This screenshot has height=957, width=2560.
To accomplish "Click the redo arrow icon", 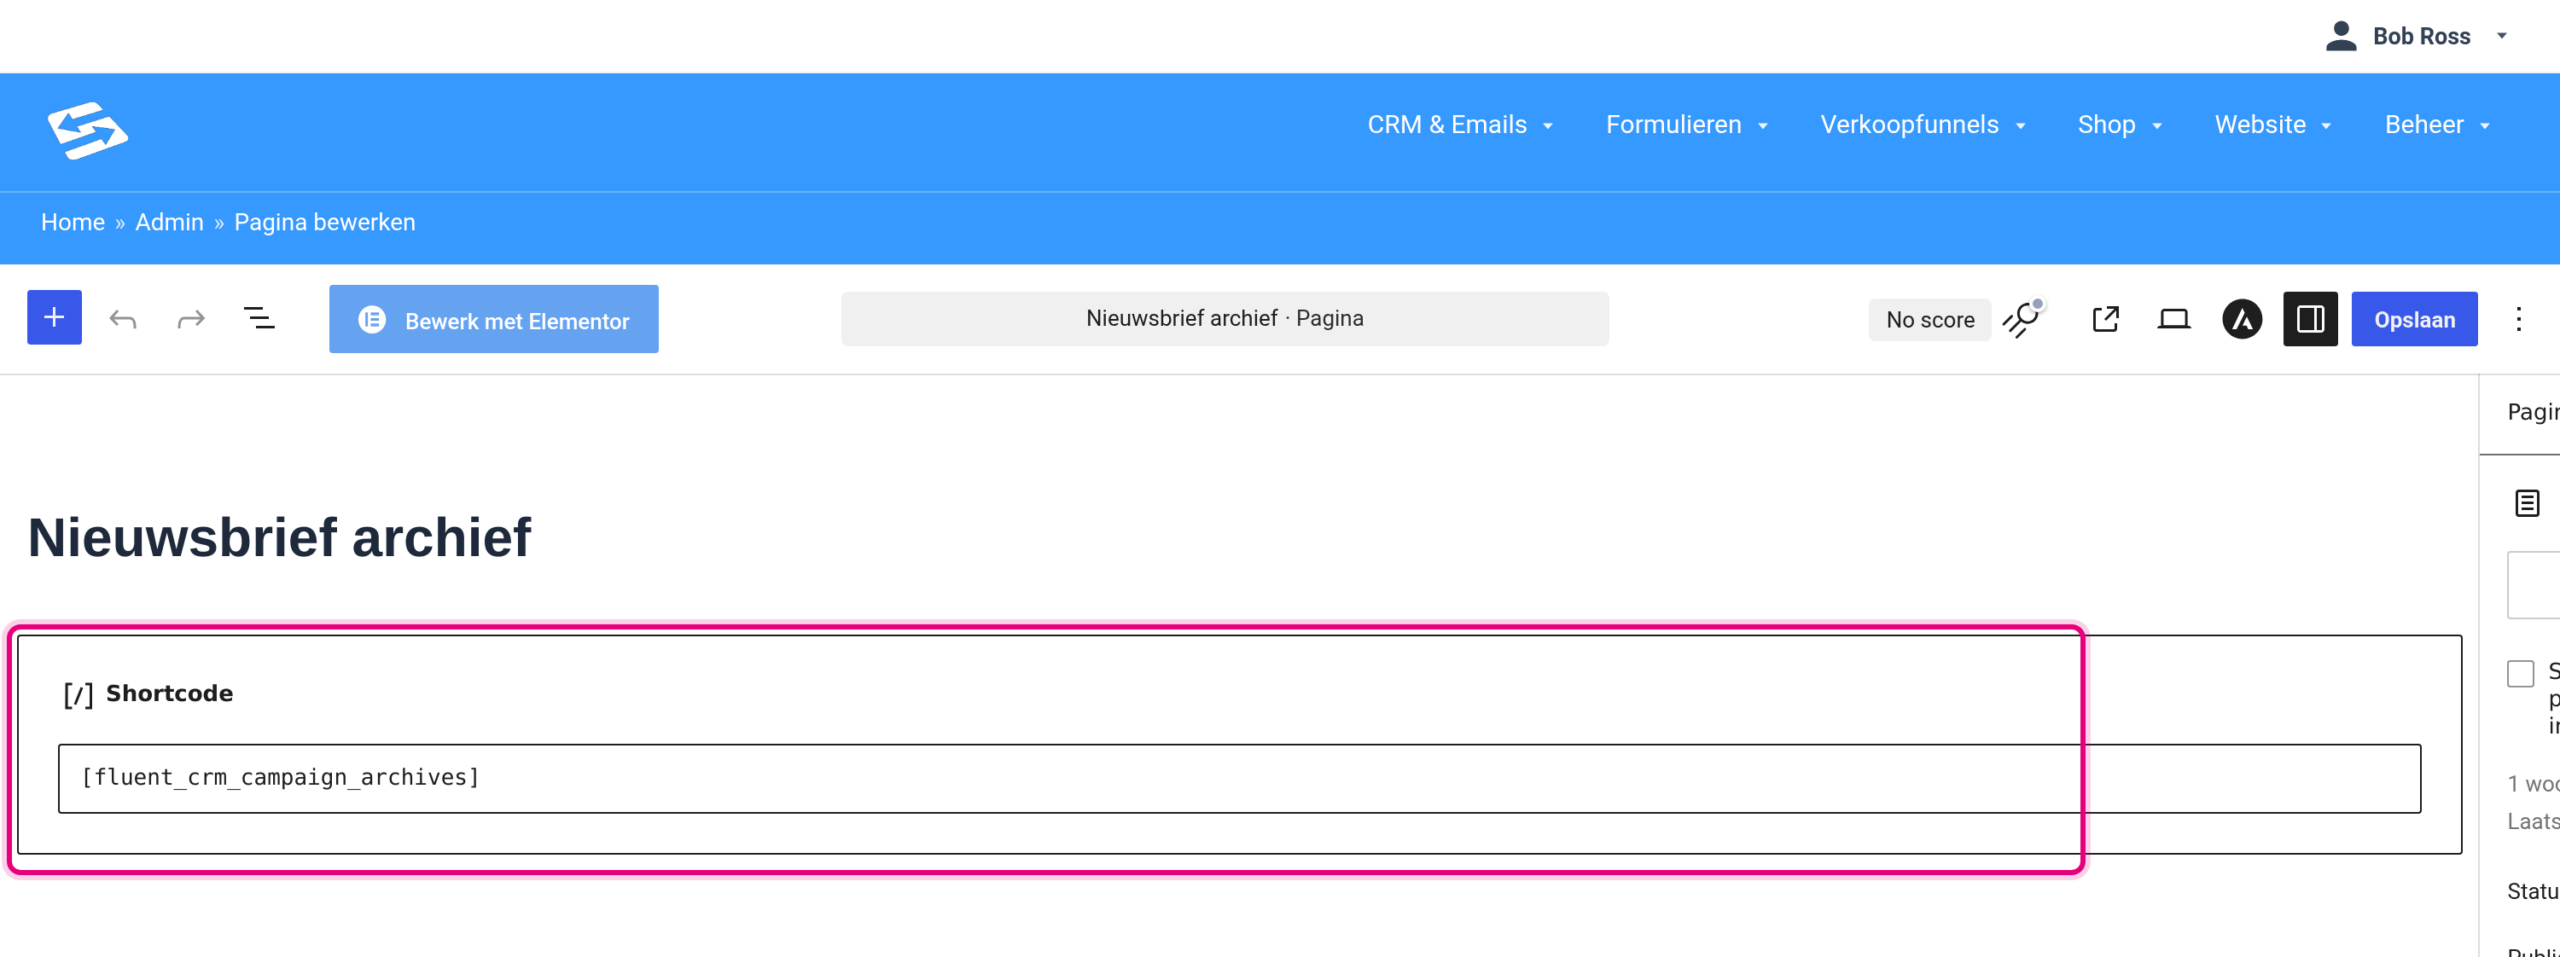I will 191,319.
